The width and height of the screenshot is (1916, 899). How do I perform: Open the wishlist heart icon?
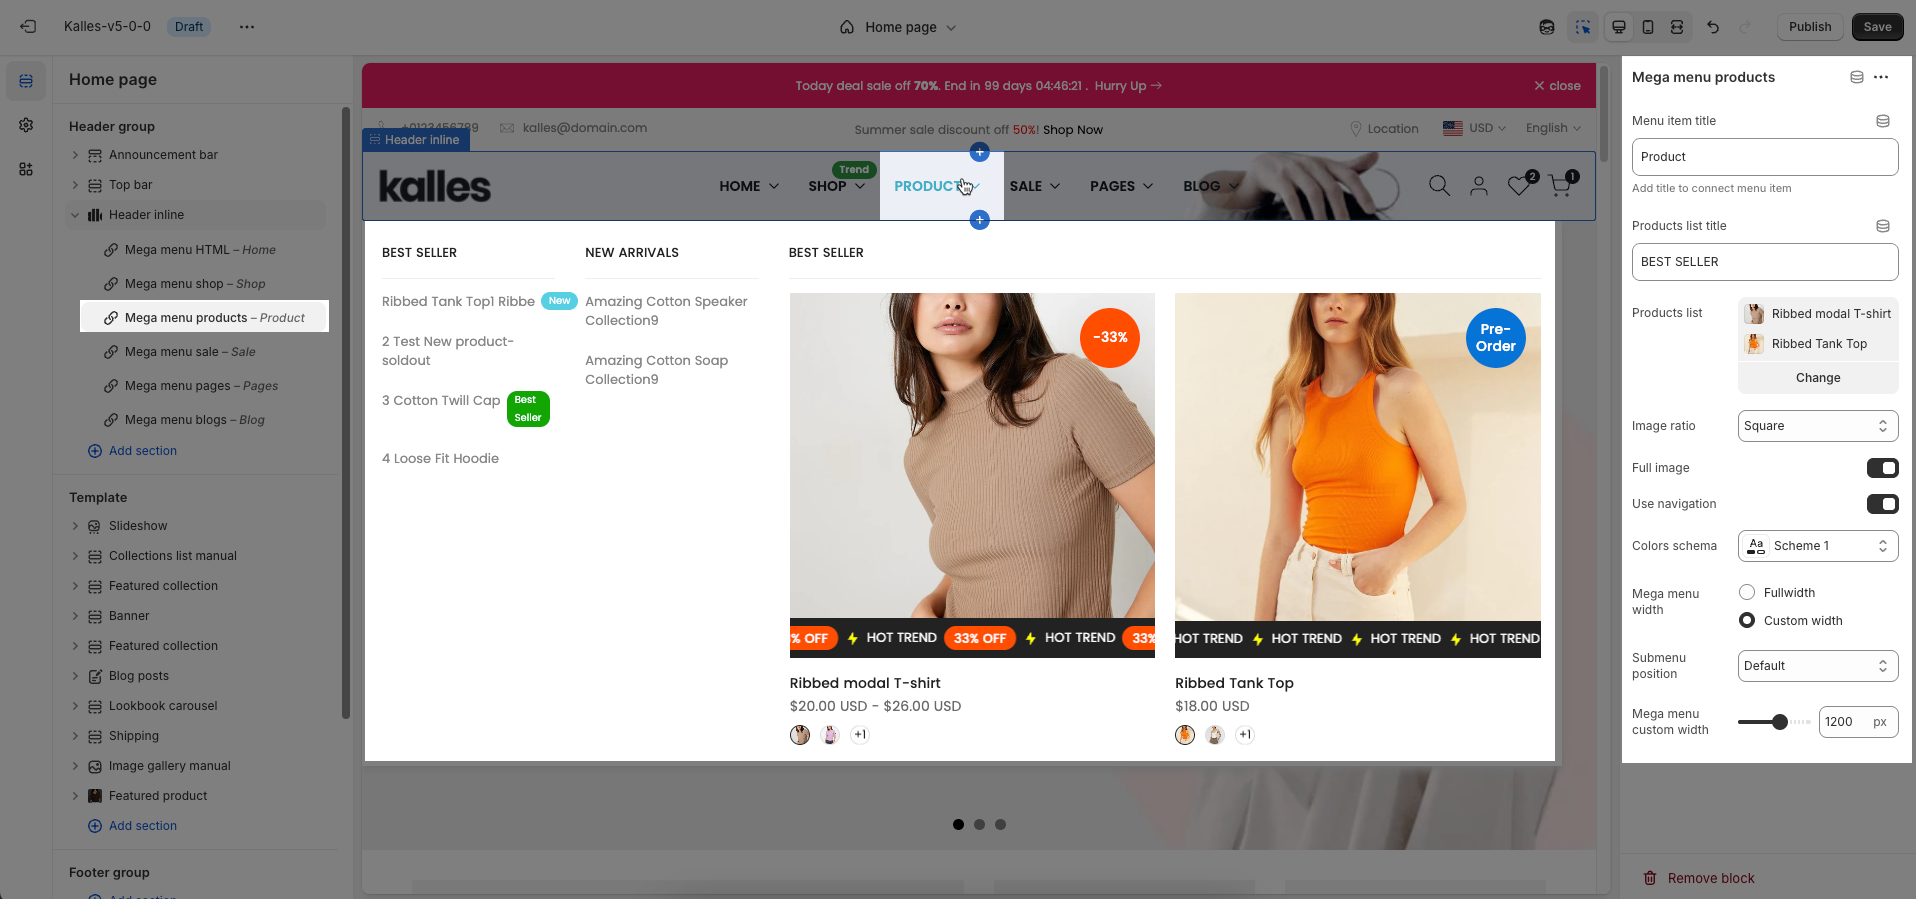[1520, 184]
